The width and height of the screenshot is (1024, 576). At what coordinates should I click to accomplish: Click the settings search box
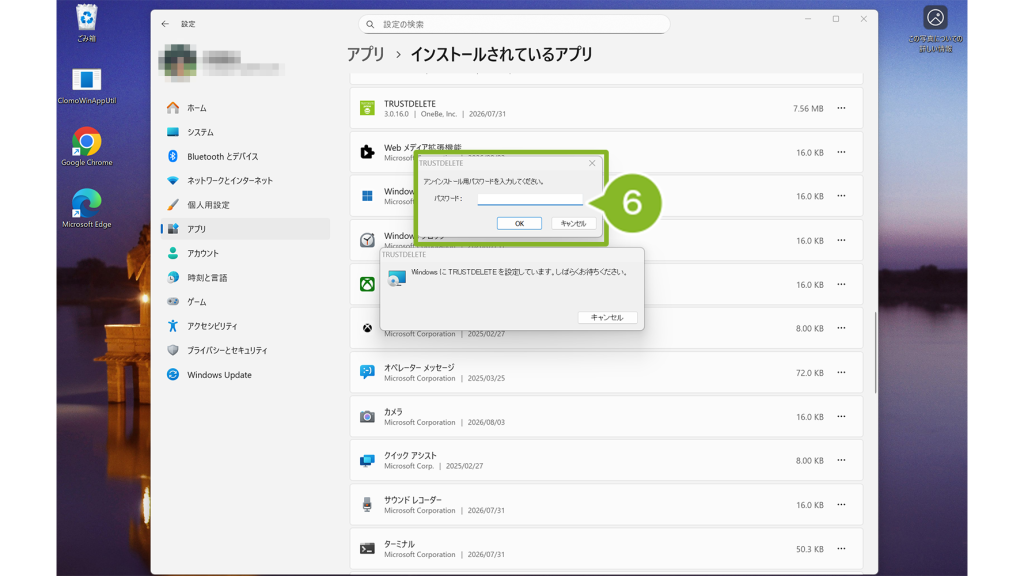[x=514, y=24]
